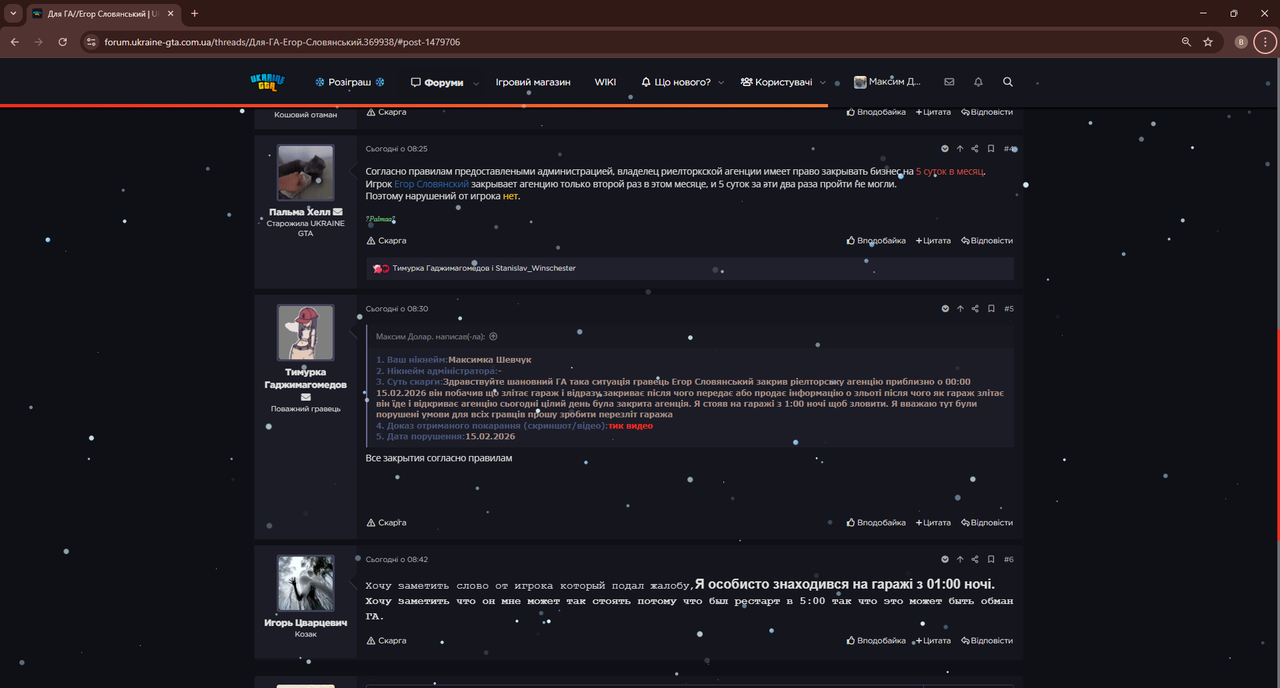Like the topmost partially visible post
The height and width of the screenshot is (688, 1280).
pyautogui.click(x=876, y=112)
